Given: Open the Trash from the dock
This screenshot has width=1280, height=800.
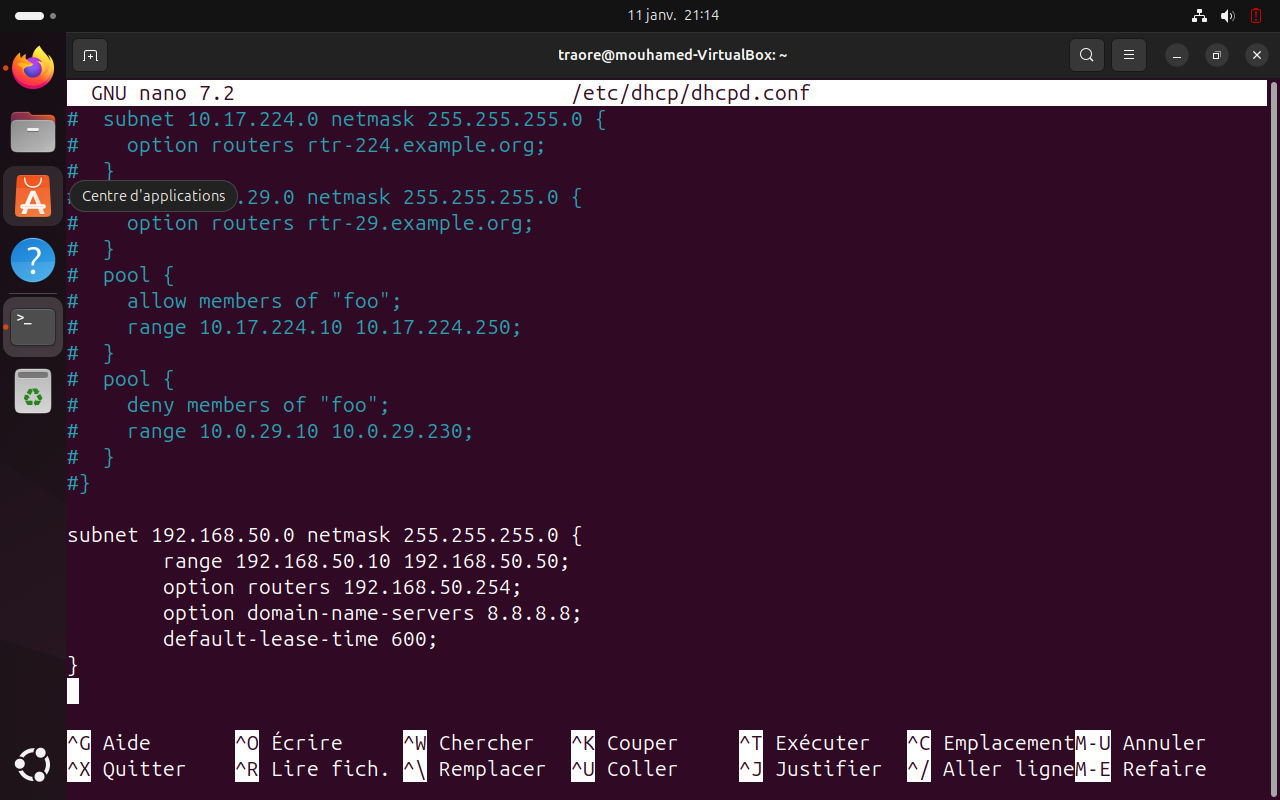Looking at the screenshot, I should (x=33, y=391).
